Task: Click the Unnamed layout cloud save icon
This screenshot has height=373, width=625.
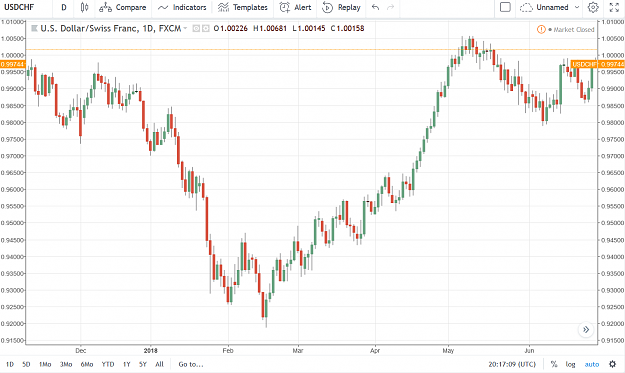Action: click(526, 7)
